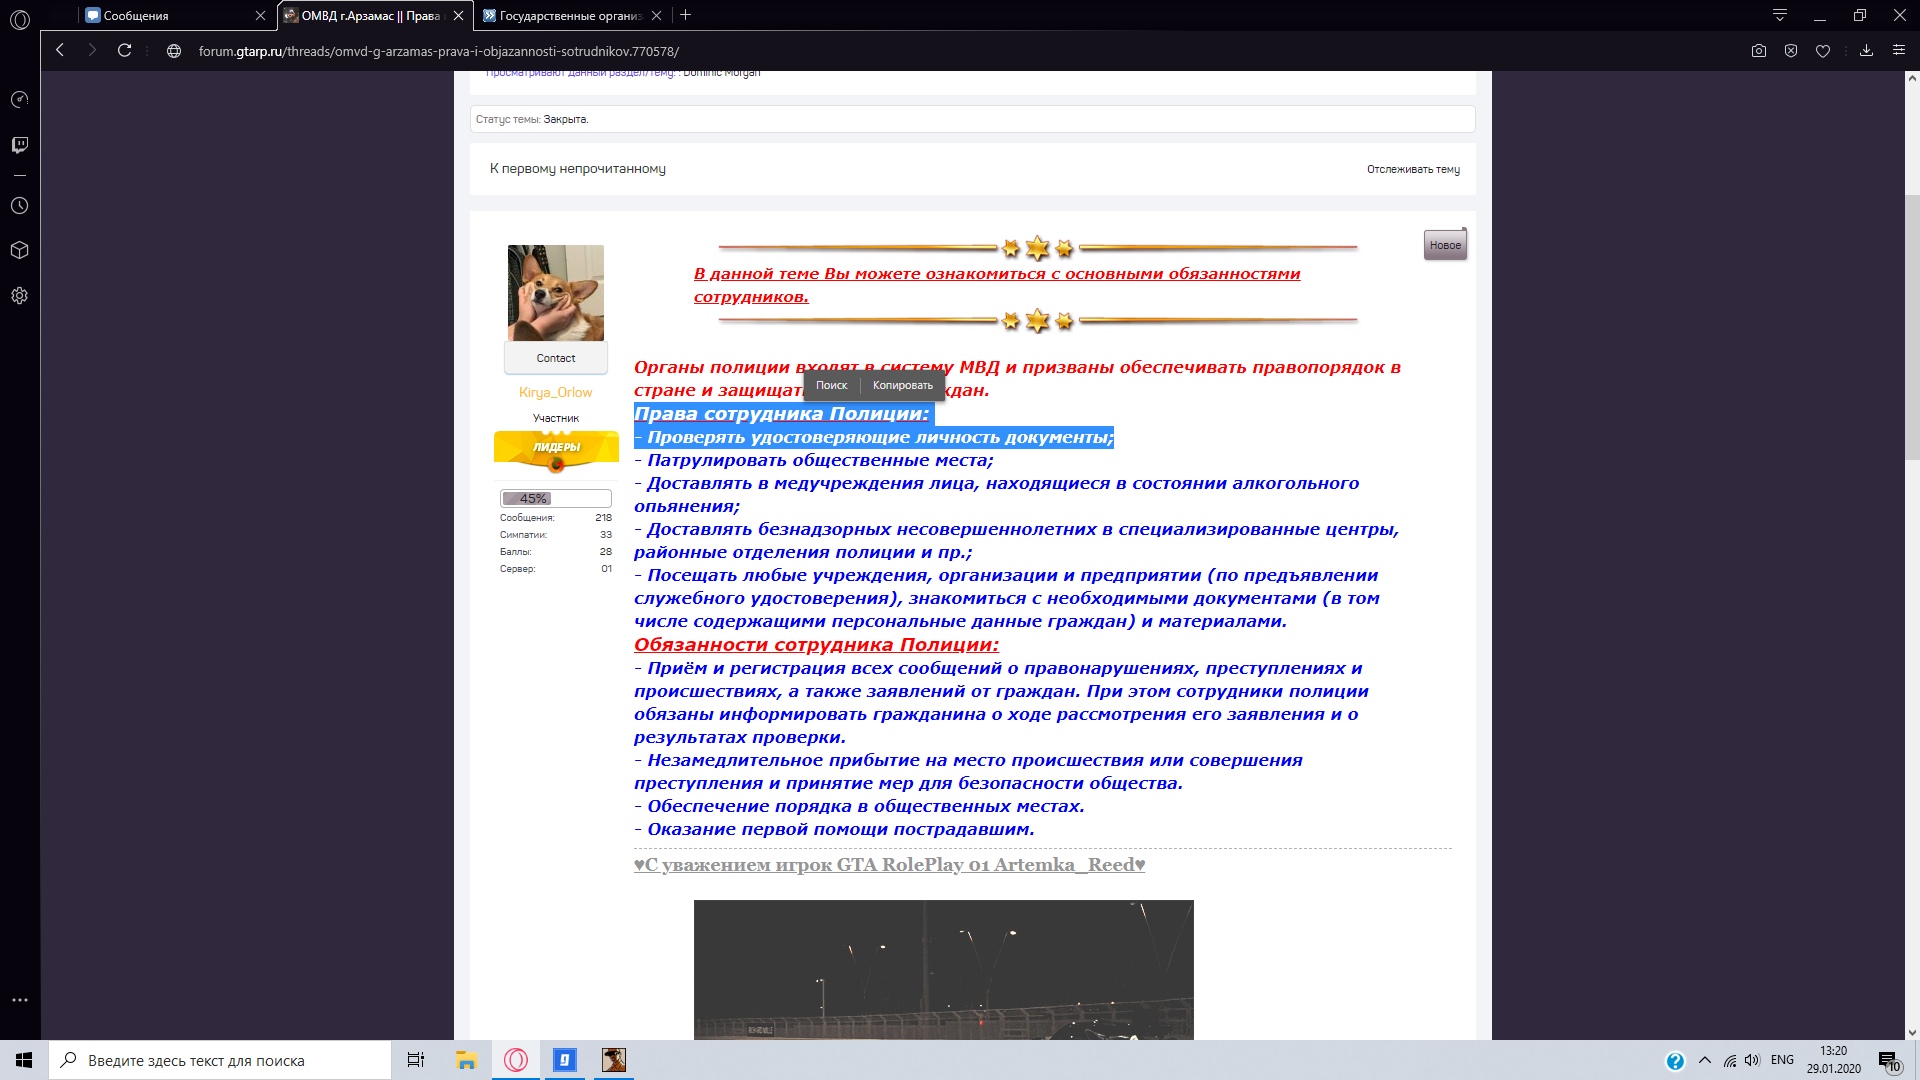Viewport: 1920px width, 1080px height.
Task: Close the Сообщения tab
Action: (260, 16)
